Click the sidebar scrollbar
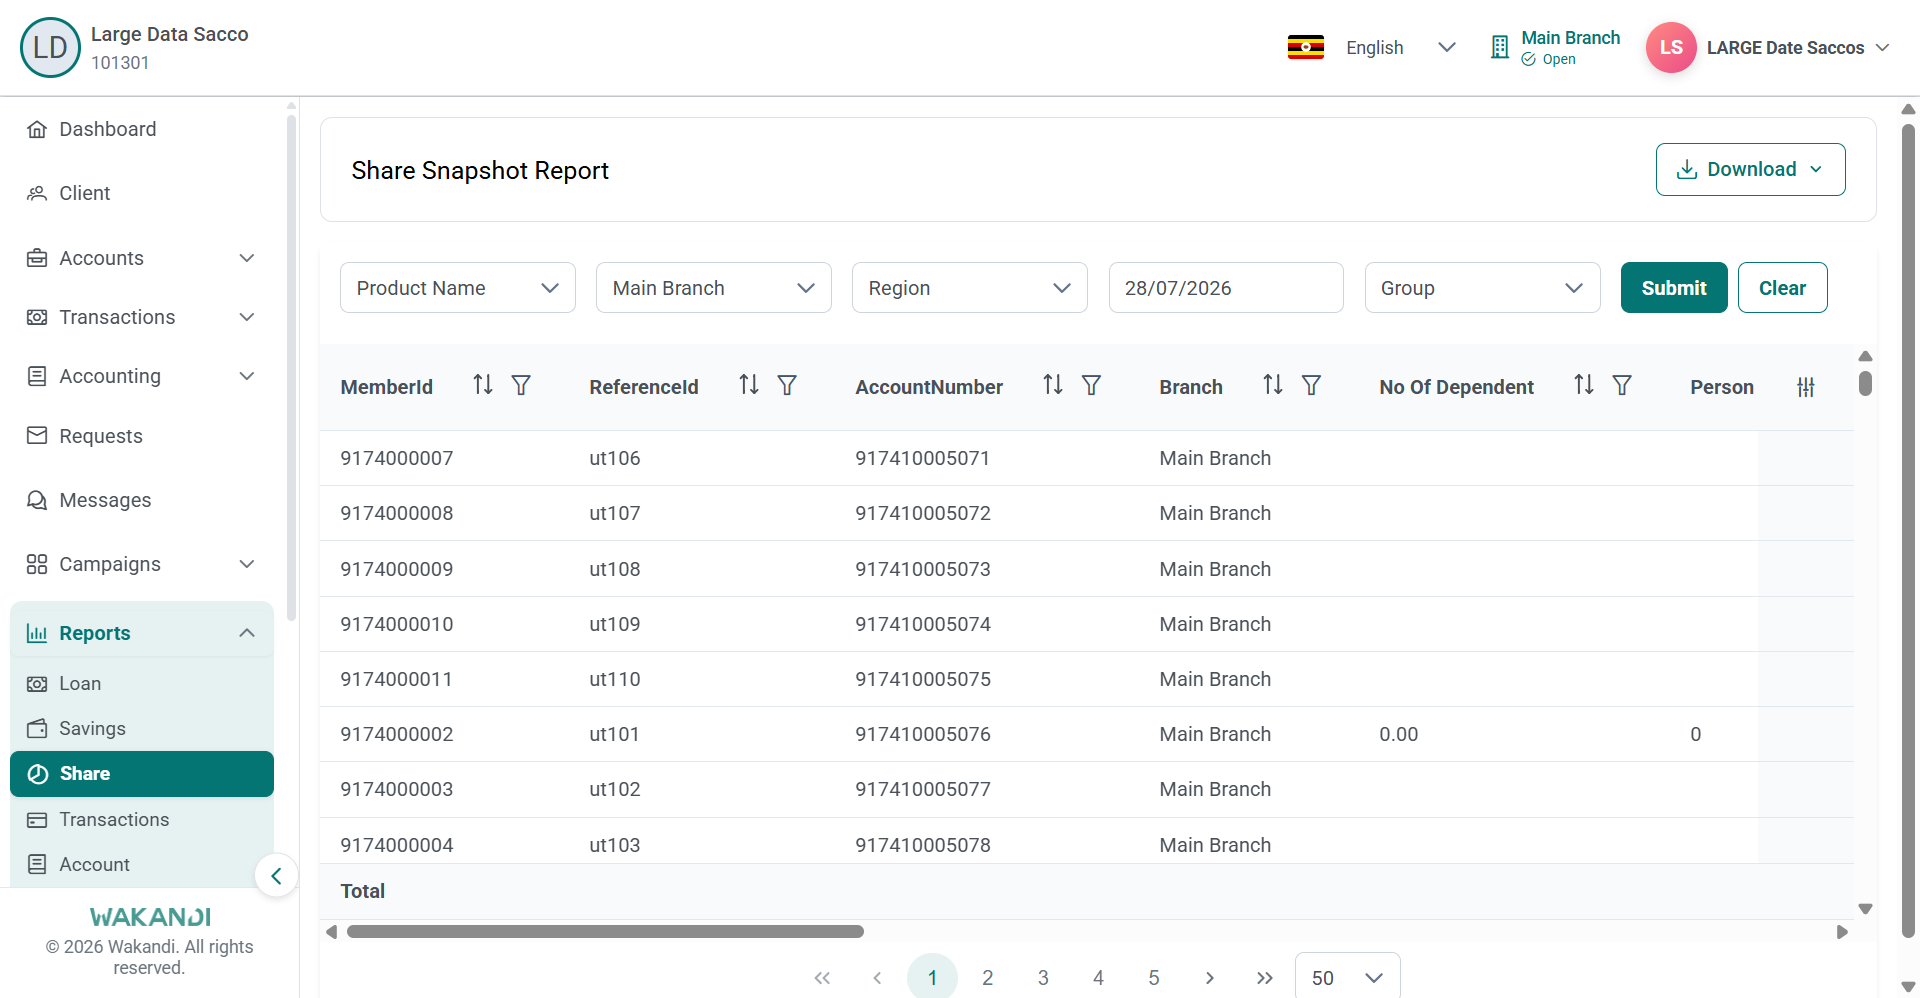 (x=291, y=366)
